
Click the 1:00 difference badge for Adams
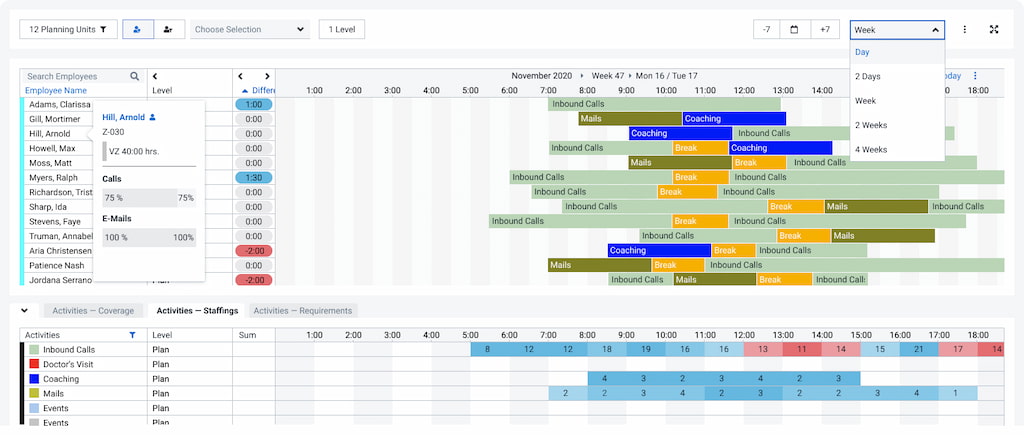[x=254, y=105]
